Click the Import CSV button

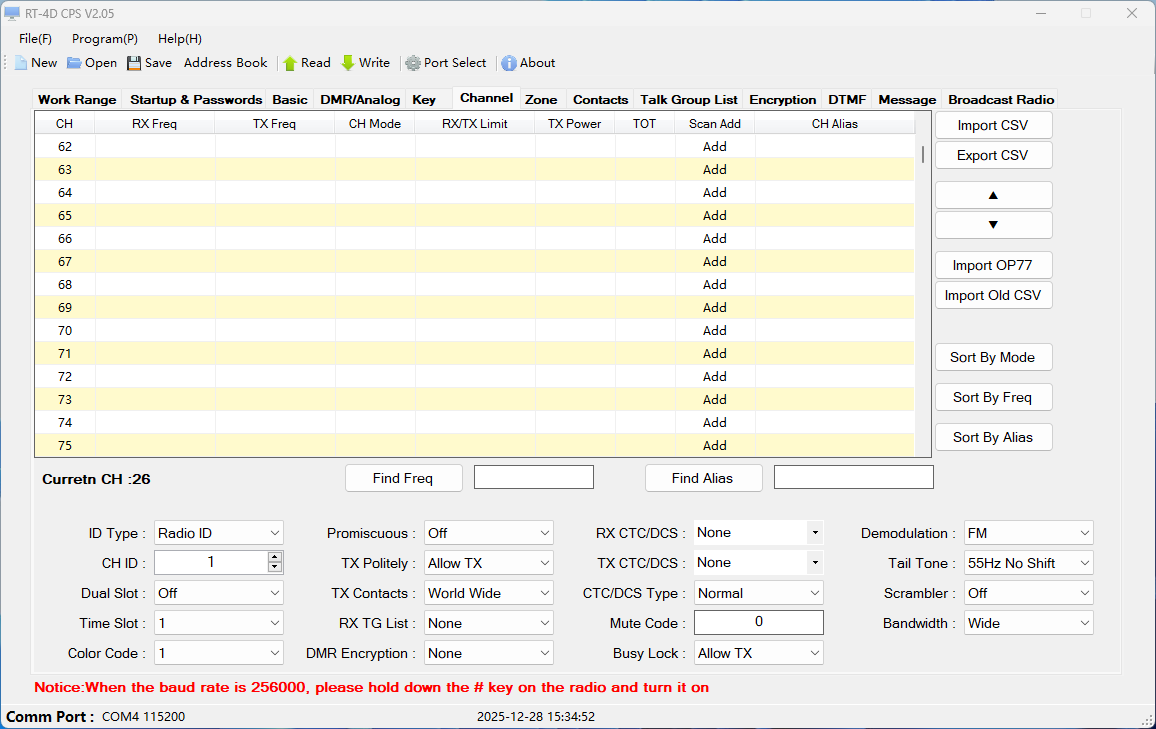tap(993, 125)
